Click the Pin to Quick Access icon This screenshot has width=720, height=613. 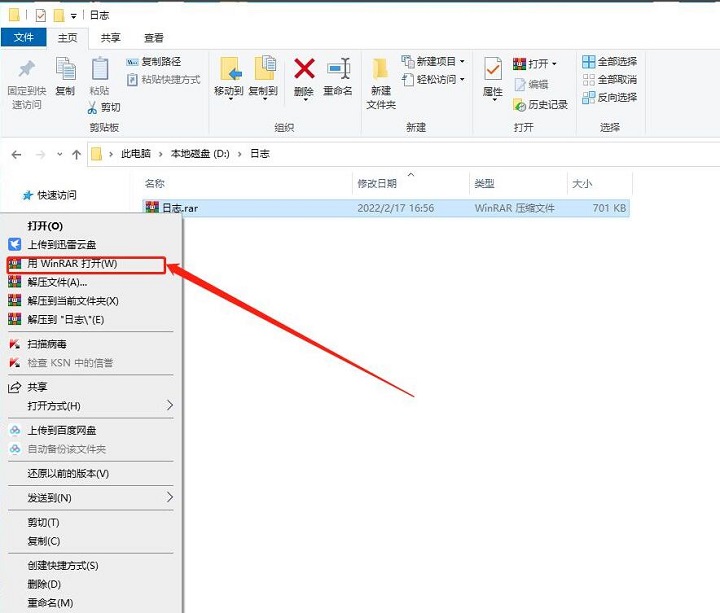coord(27,69)
